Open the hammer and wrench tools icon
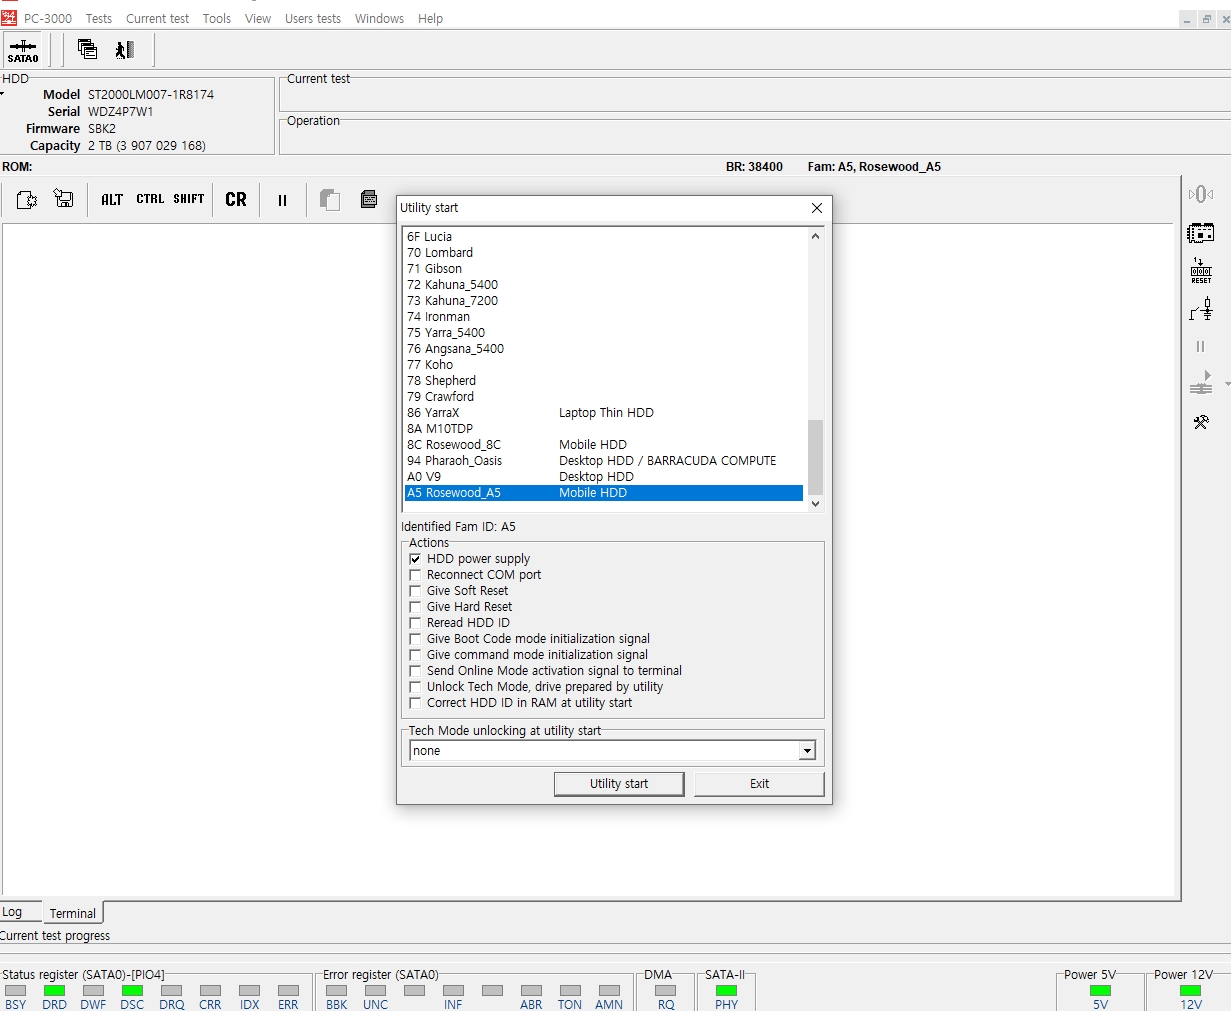The height and width of the screenshot is (1011, 1231). (1201, 422)
